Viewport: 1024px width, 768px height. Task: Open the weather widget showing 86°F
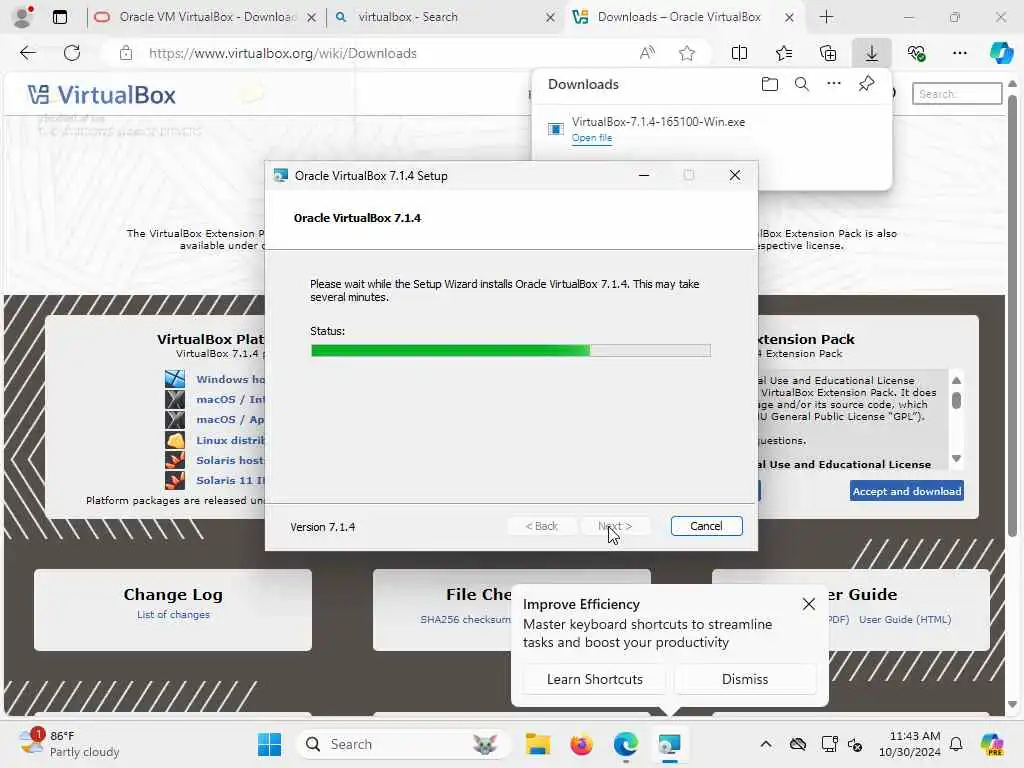tap(69, 744)
